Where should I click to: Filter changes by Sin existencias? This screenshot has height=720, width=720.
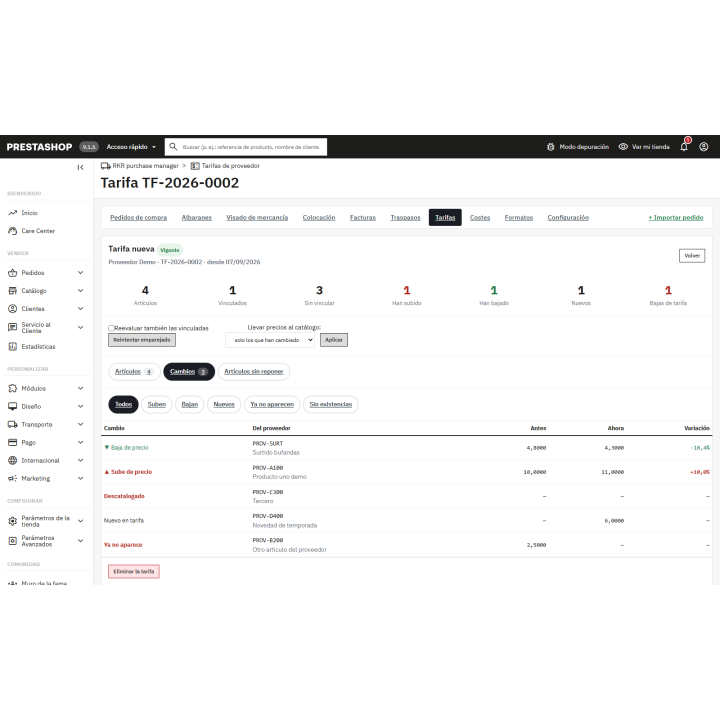[x=331, y=405]
